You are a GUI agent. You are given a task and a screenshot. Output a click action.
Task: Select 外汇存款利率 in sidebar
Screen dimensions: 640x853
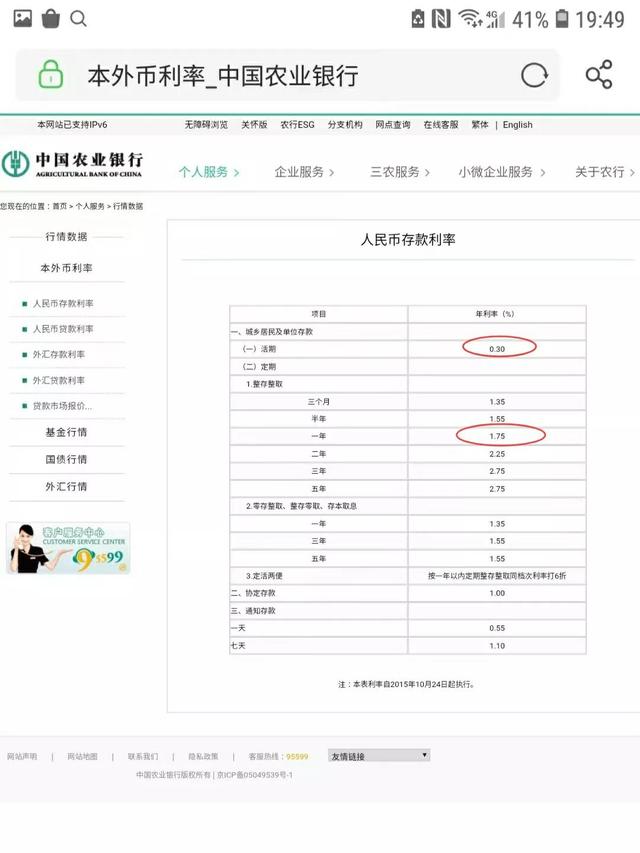click(x=59, y=355)
